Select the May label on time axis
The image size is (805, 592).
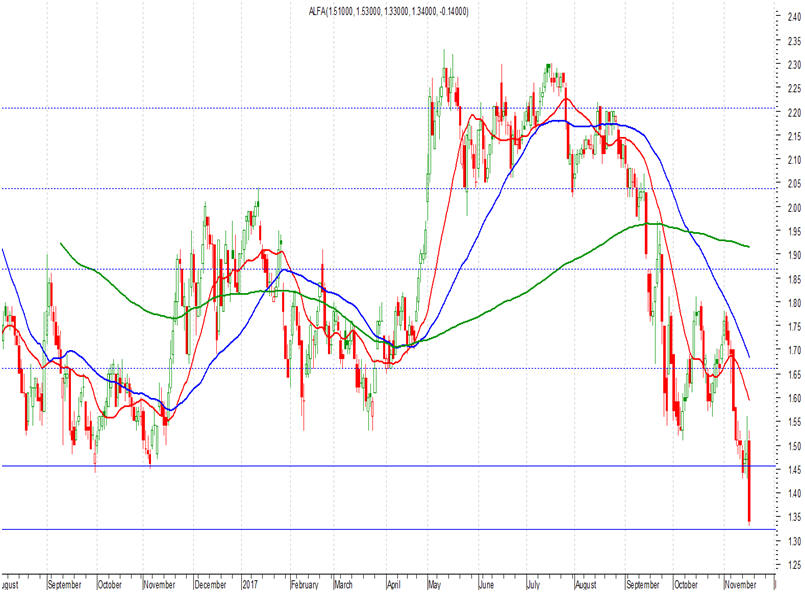click(434, 584)
